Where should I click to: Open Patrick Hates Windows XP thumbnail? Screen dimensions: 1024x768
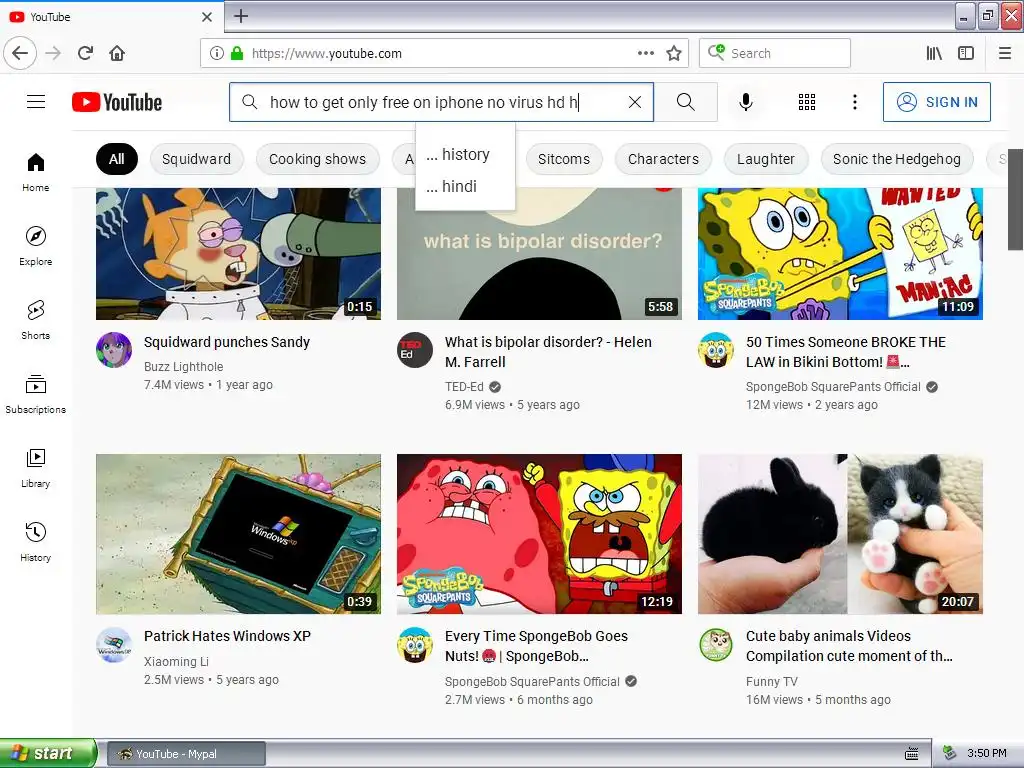[x=238, y=534]
